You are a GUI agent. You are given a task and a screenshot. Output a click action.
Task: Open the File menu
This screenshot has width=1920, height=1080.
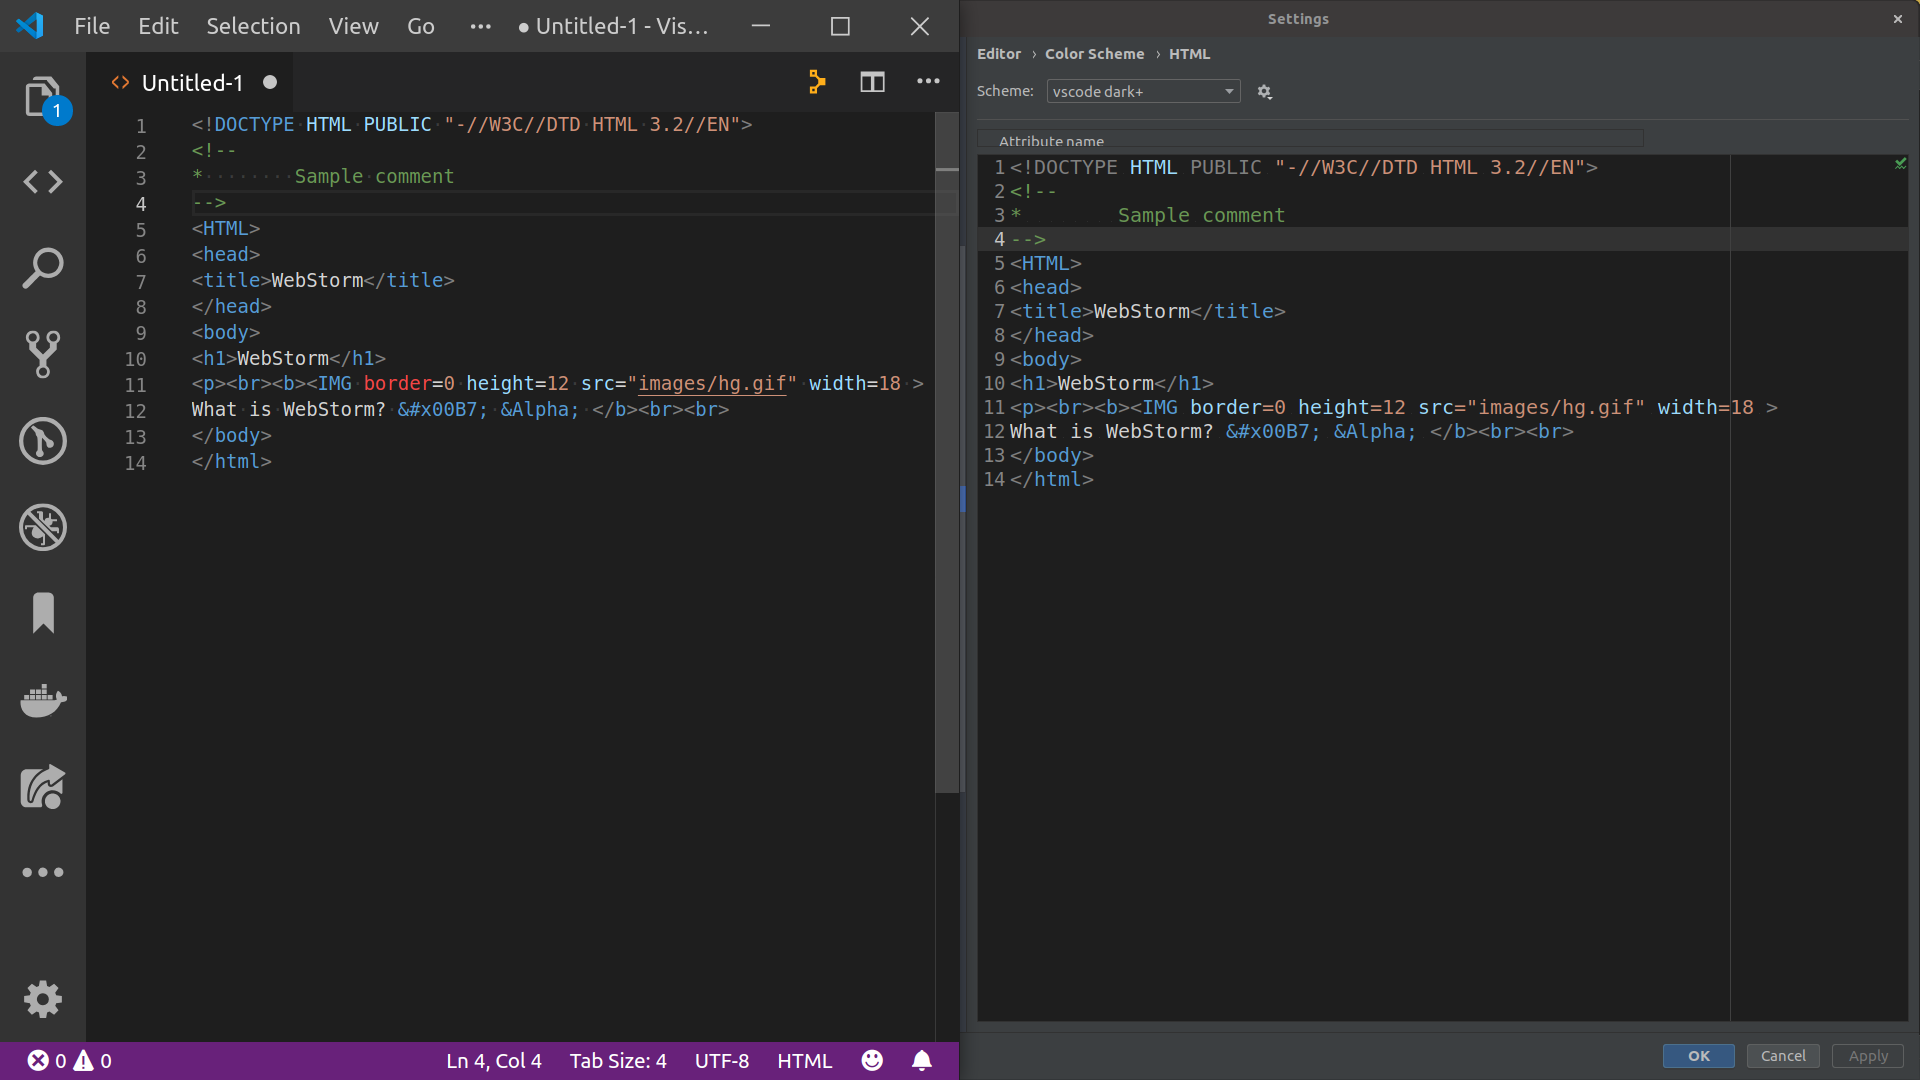[x=91, y=26]
